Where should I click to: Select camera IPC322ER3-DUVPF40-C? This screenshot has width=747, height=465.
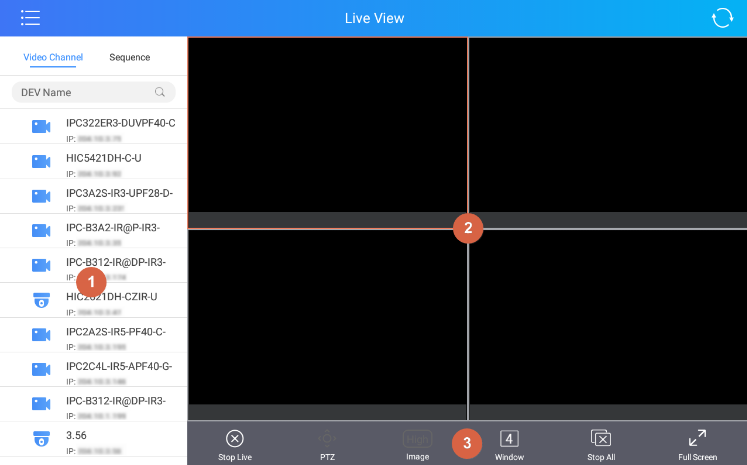[93, 127]
